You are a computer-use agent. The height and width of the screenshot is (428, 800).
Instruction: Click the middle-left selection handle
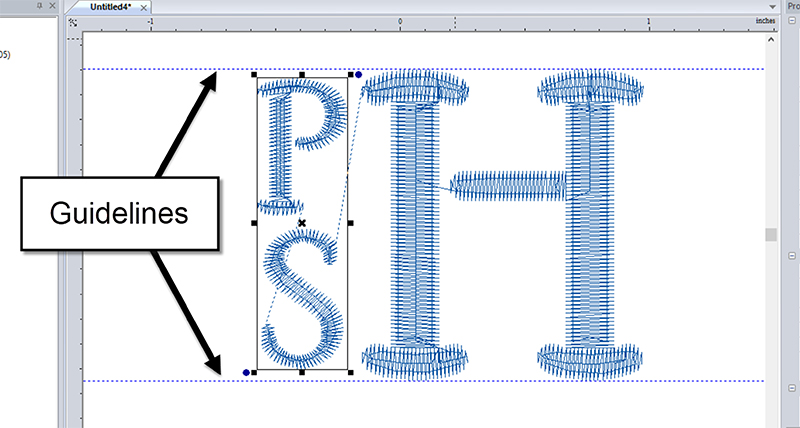coord(254,223)
